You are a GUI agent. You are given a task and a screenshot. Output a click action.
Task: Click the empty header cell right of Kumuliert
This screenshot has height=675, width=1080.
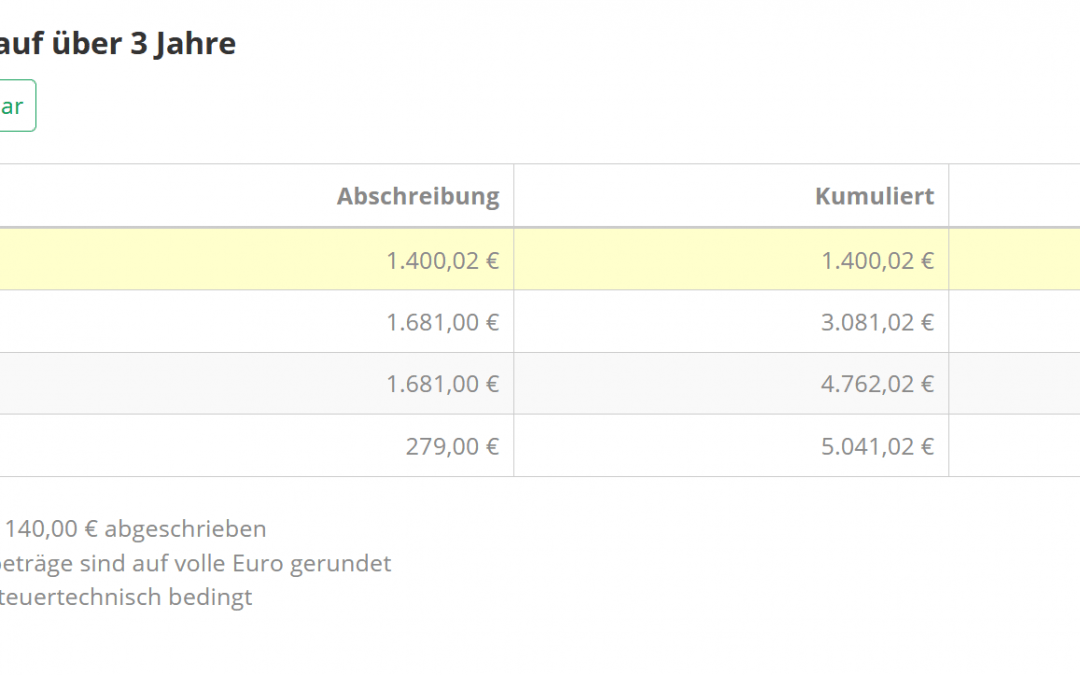(1014, 196)
